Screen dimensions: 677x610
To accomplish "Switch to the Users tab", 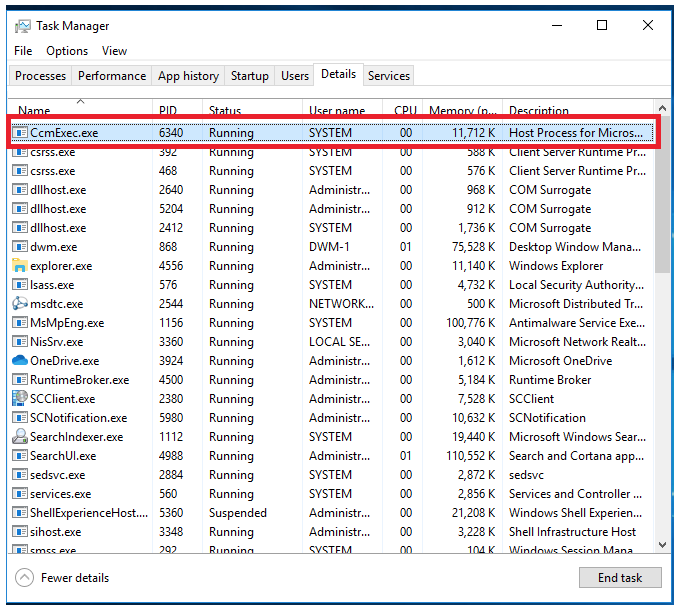I will 295,76.
